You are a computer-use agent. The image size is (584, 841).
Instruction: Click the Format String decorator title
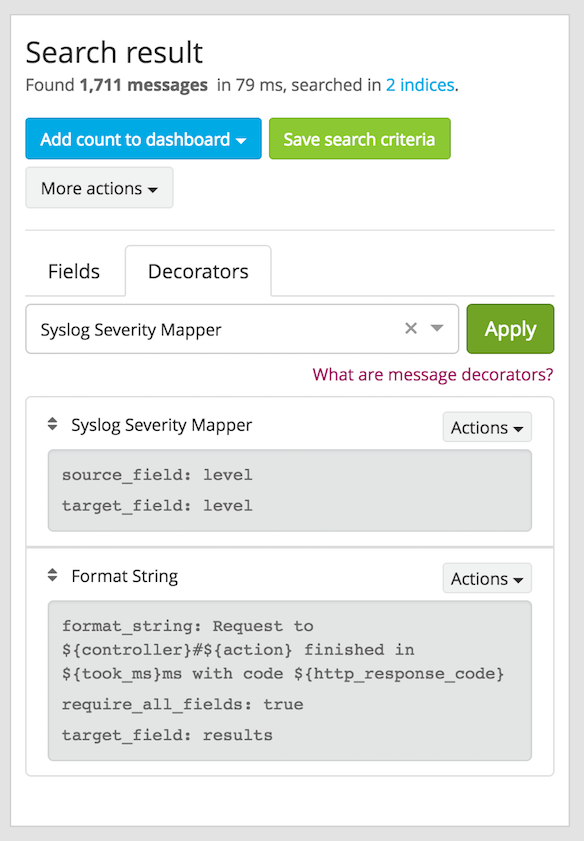coord(124,576)
